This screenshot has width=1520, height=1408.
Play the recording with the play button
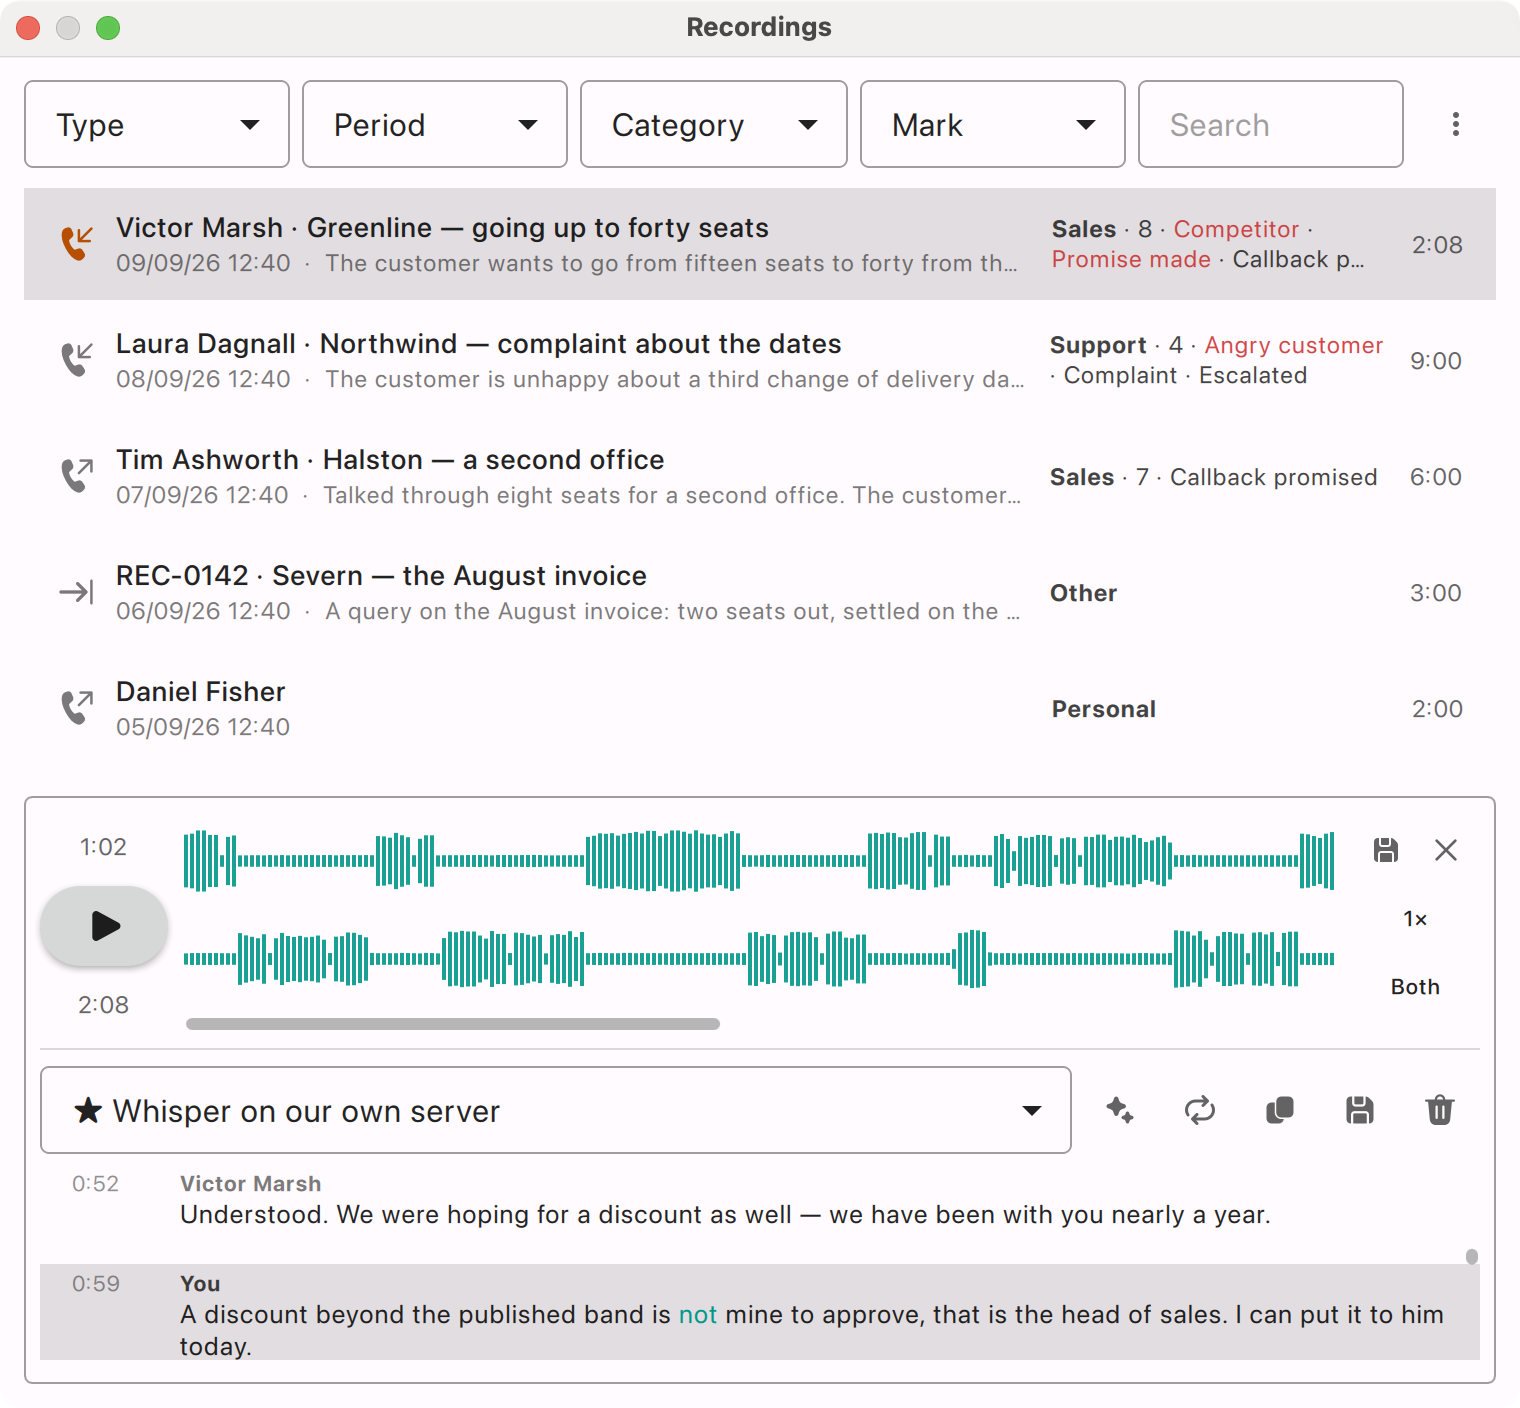point(104,926)
